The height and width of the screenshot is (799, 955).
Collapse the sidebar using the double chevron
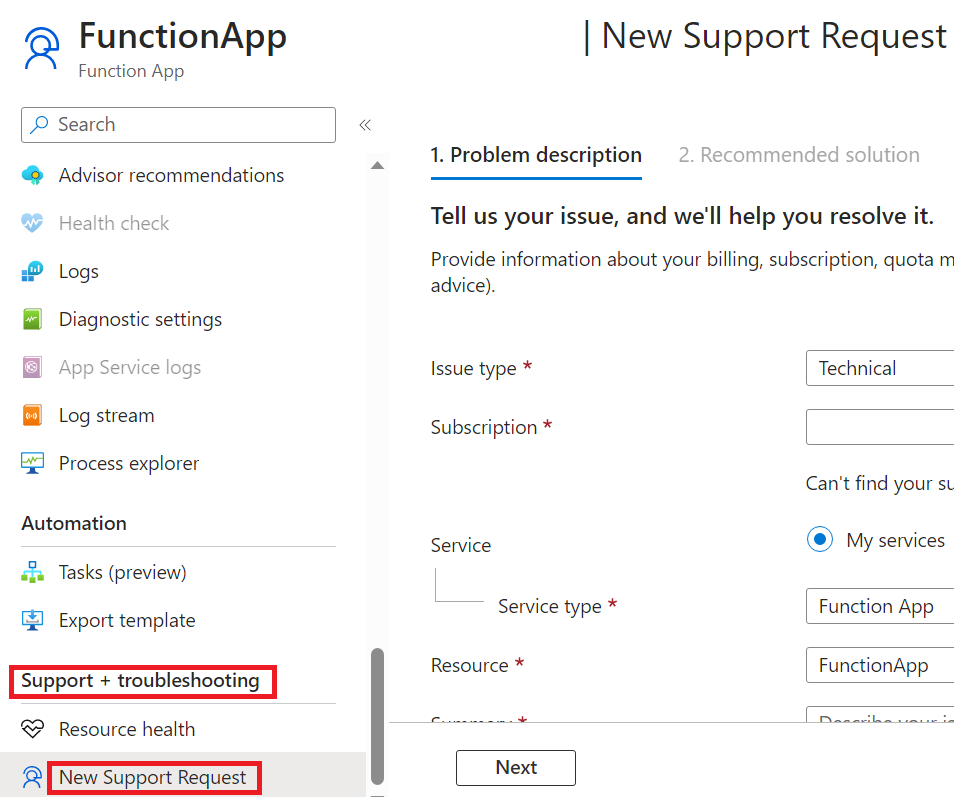pyautogui.click(x=365, y=124)
